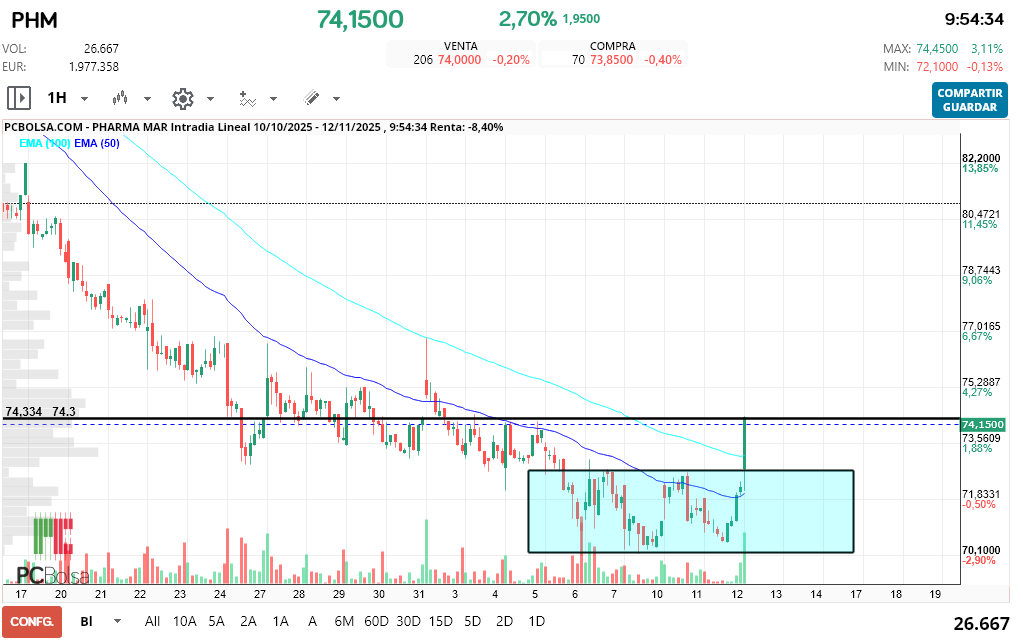The width and height of the screenshot is (1023, 643).
Task: Select the 2D time range
Action: coord(504,621)
